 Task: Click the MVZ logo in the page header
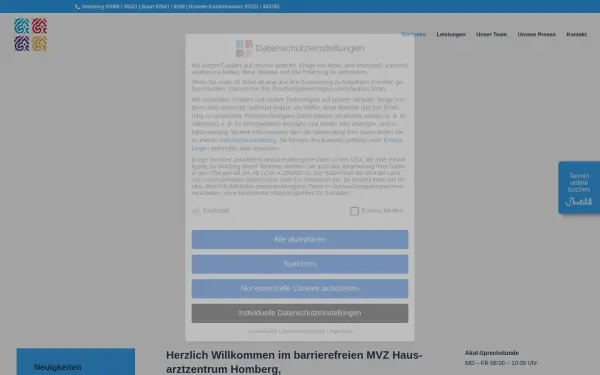[x=31, y=34]
